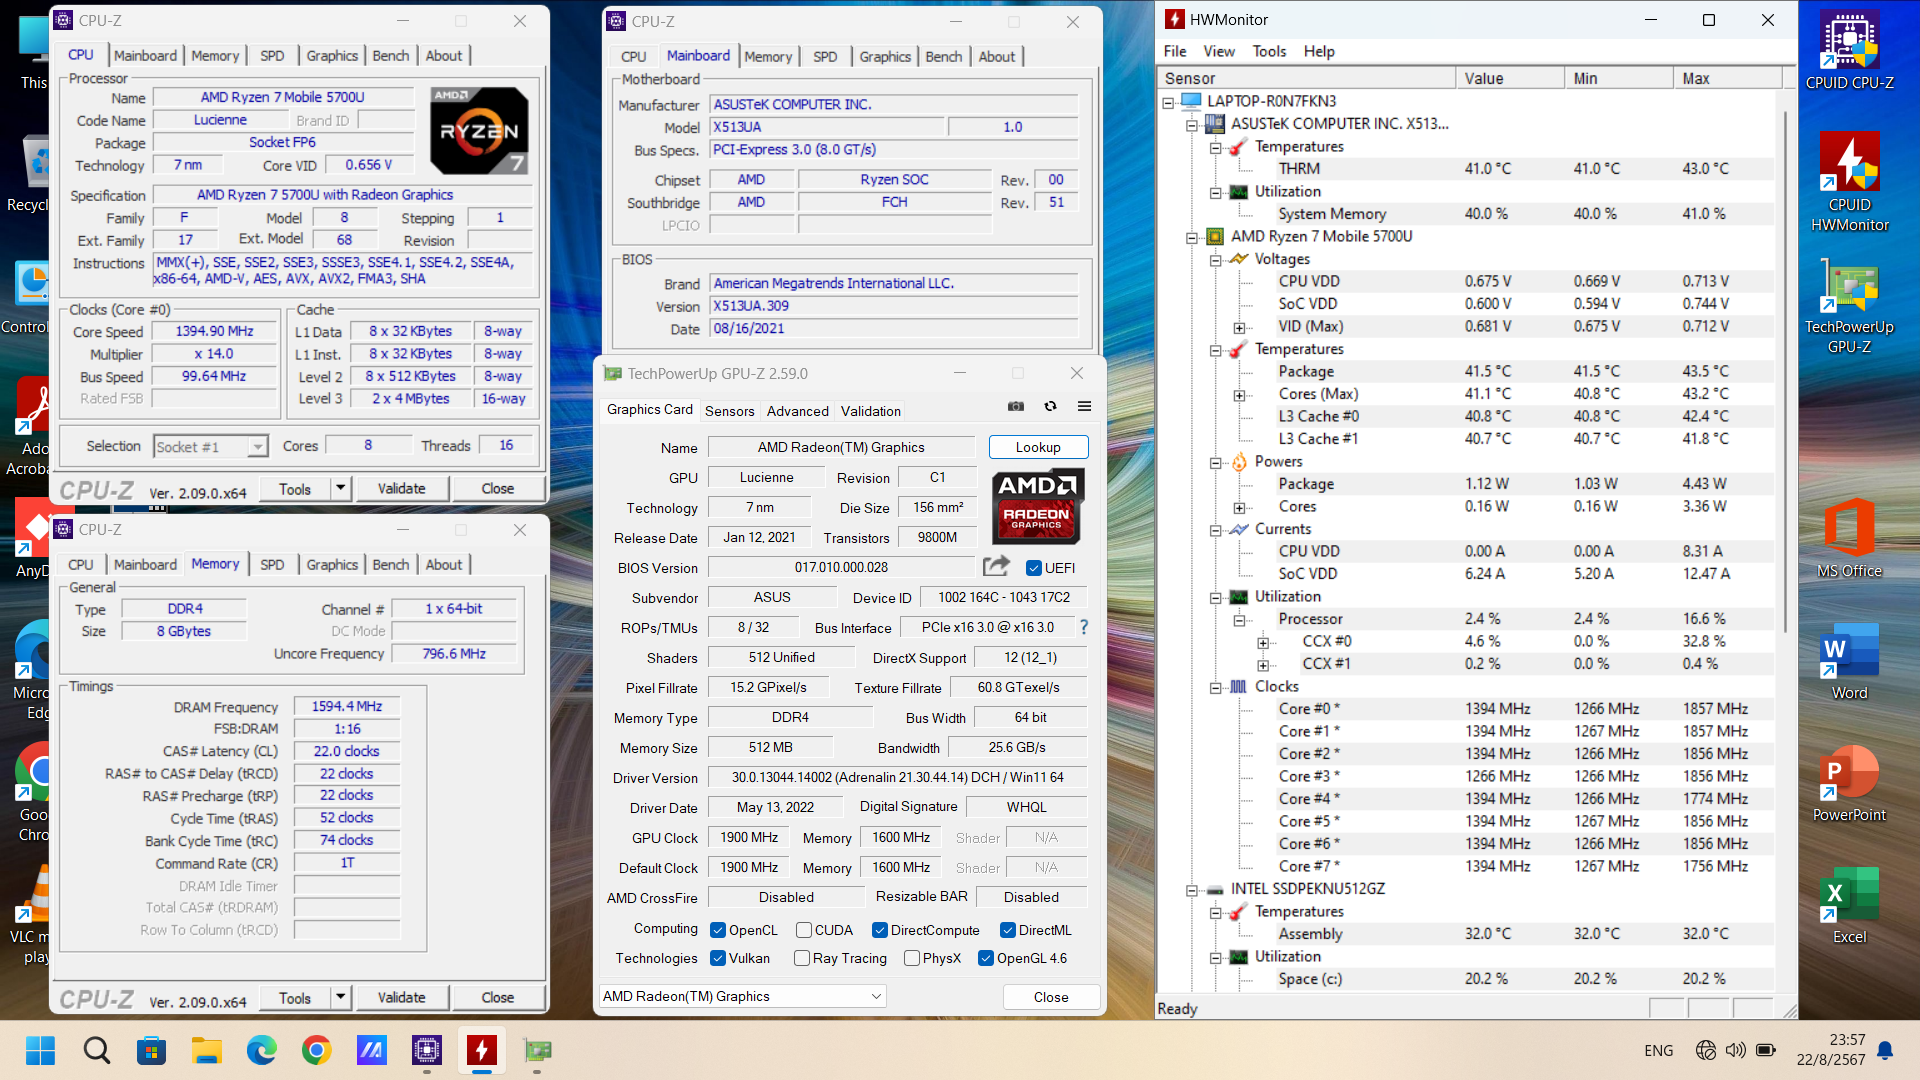
Task: Open Word desktop shortcut
Action: 1849,660
